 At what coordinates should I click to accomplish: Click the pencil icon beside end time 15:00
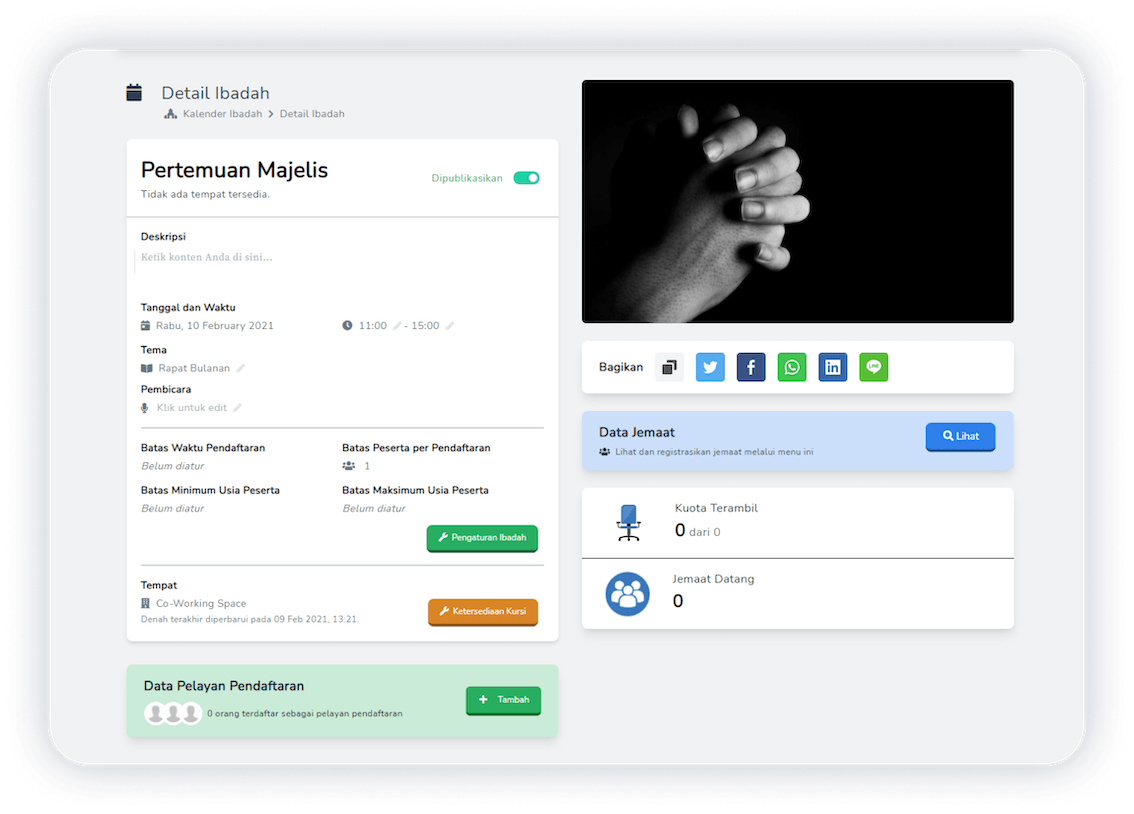[450, 326]
